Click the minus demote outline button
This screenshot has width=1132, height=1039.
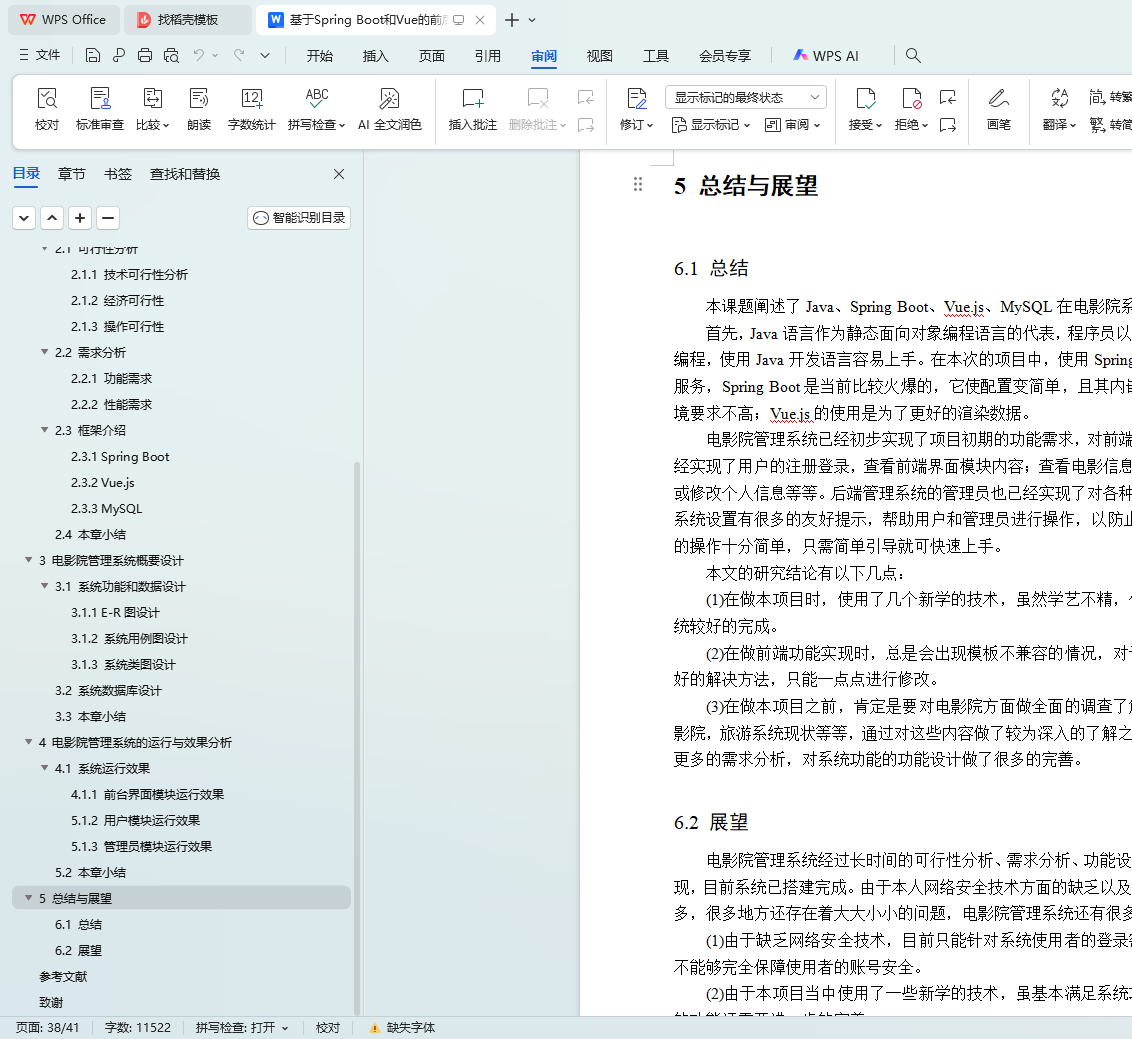click(x=108, y=218)
